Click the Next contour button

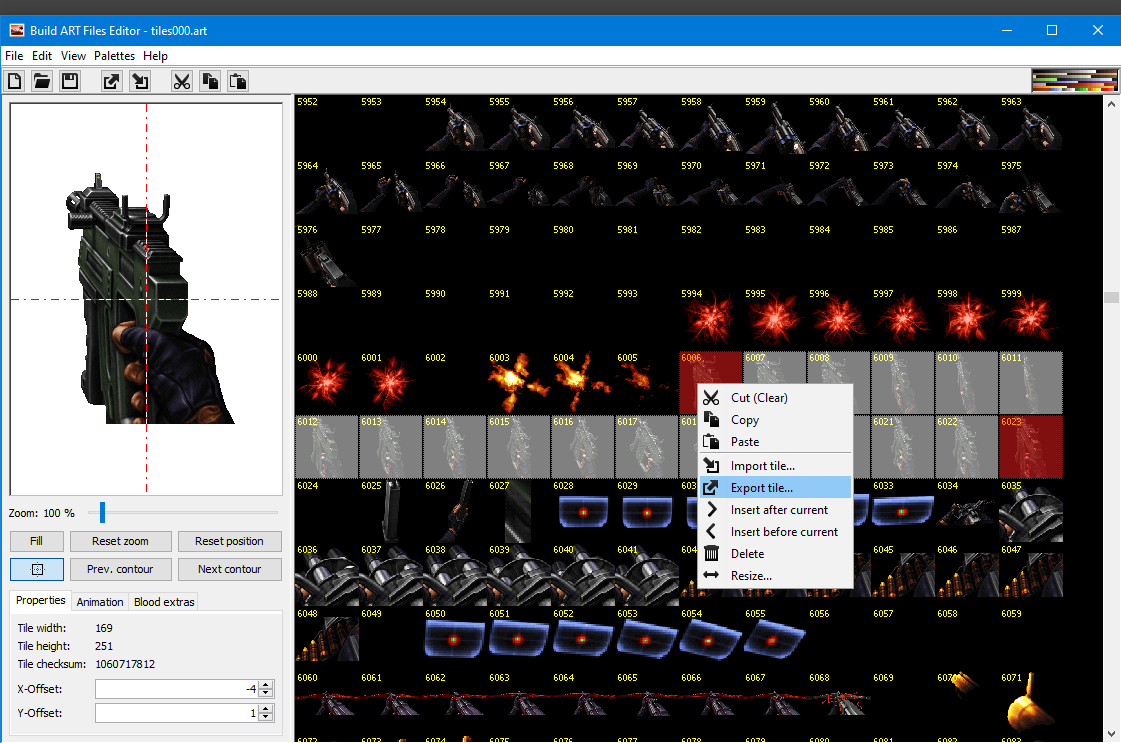229,569
